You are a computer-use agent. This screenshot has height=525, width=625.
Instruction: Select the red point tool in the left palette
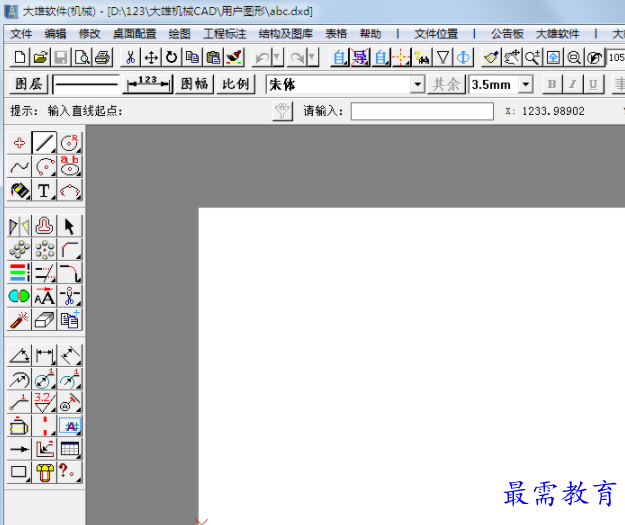(x=19, y=143)
